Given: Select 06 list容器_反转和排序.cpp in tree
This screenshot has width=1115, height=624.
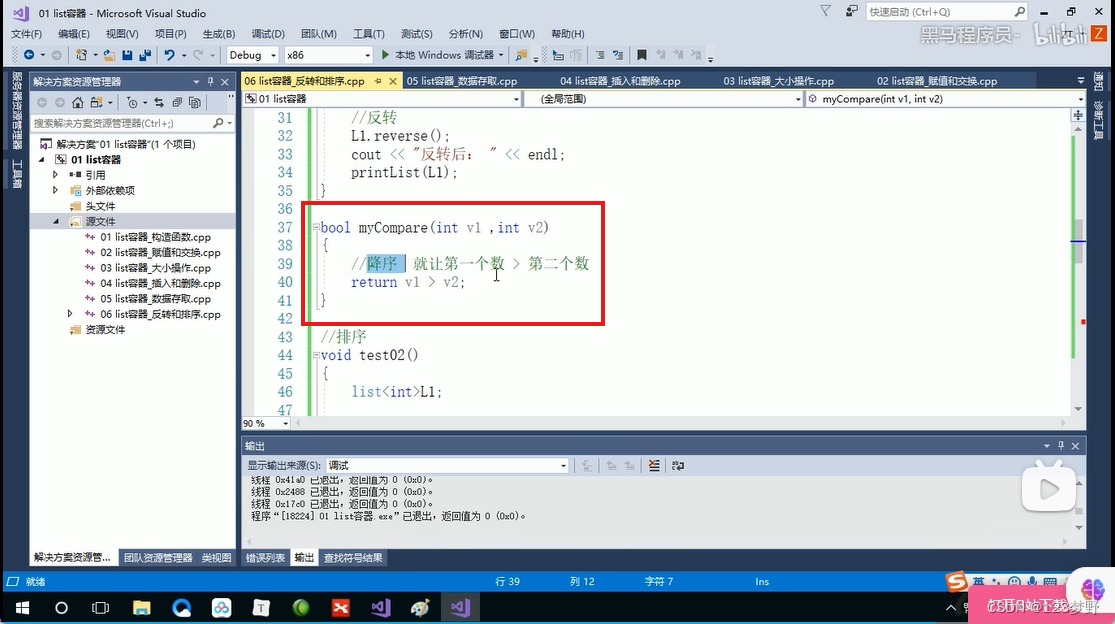Looking at the screenshot, I should click(x=160, y=314).
